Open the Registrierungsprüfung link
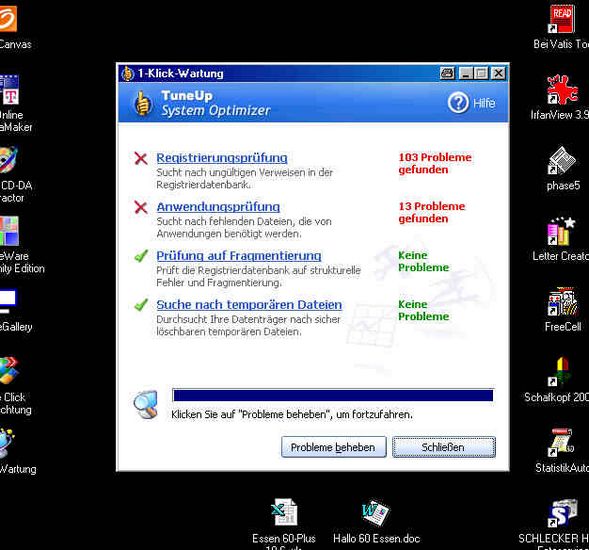589x550 pixels. pos(222,158)
